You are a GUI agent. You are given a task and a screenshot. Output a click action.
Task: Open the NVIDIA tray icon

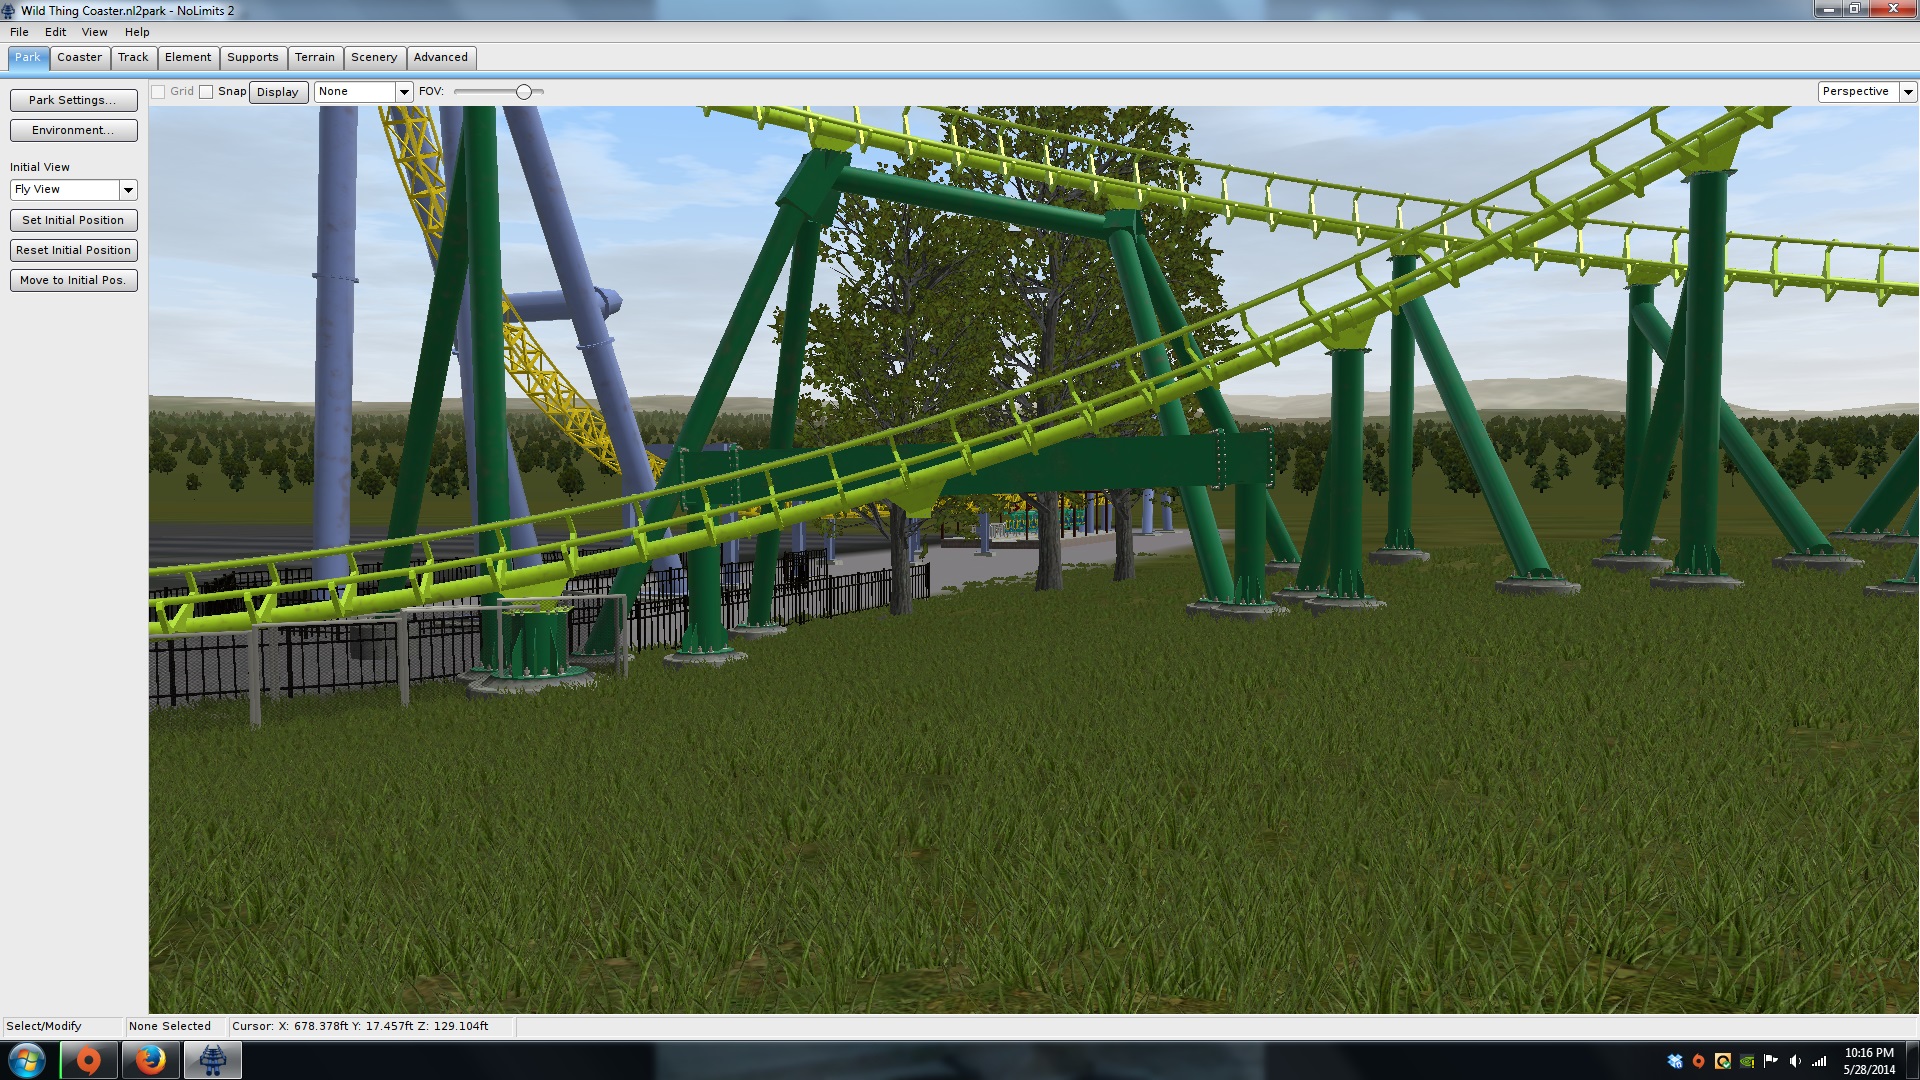pyautogui.click(x=1747, y=1061)
